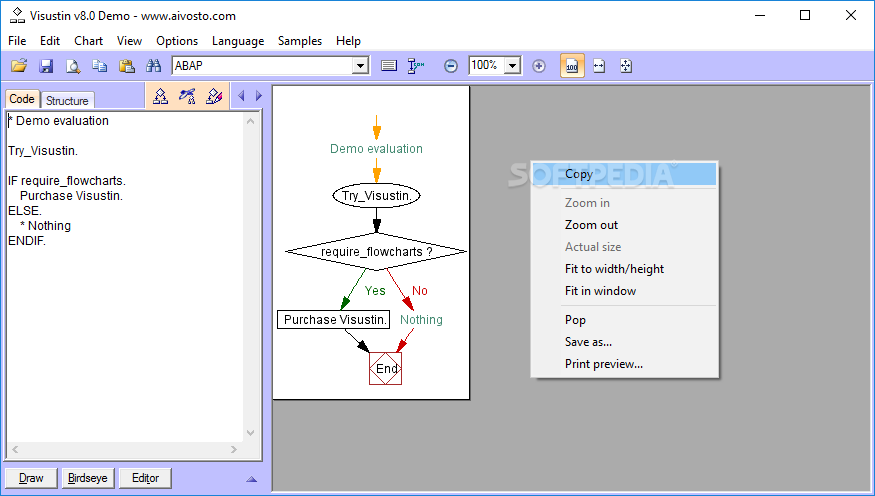The image size is (875, 496).
Task: Choose Copy in the context menu
Action: click(x=624, y=174)
